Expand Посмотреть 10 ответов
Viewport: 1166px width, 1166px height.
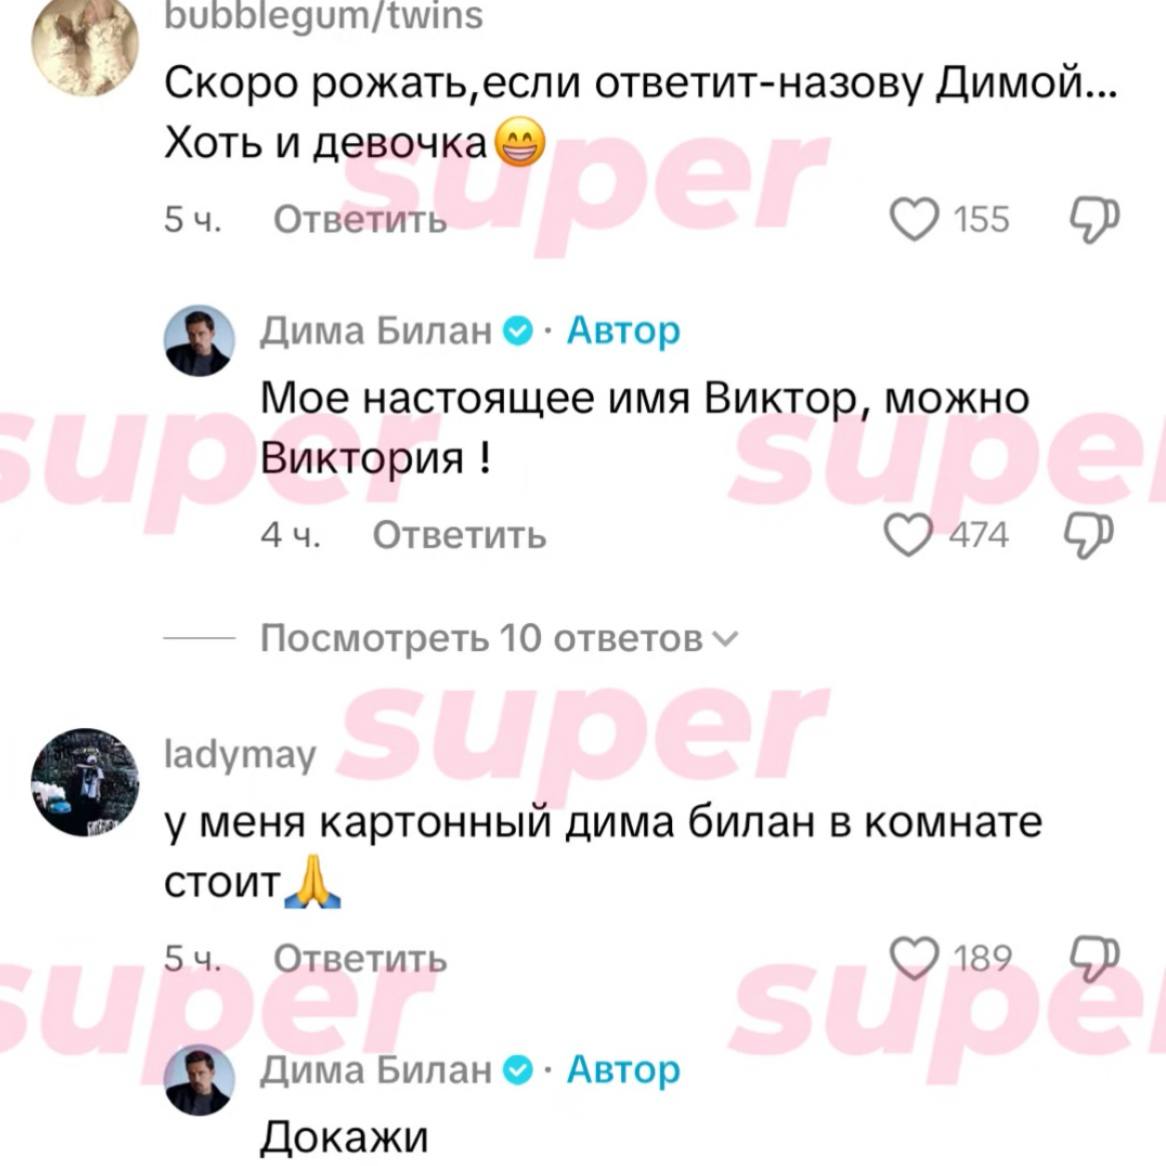point(498,638)
